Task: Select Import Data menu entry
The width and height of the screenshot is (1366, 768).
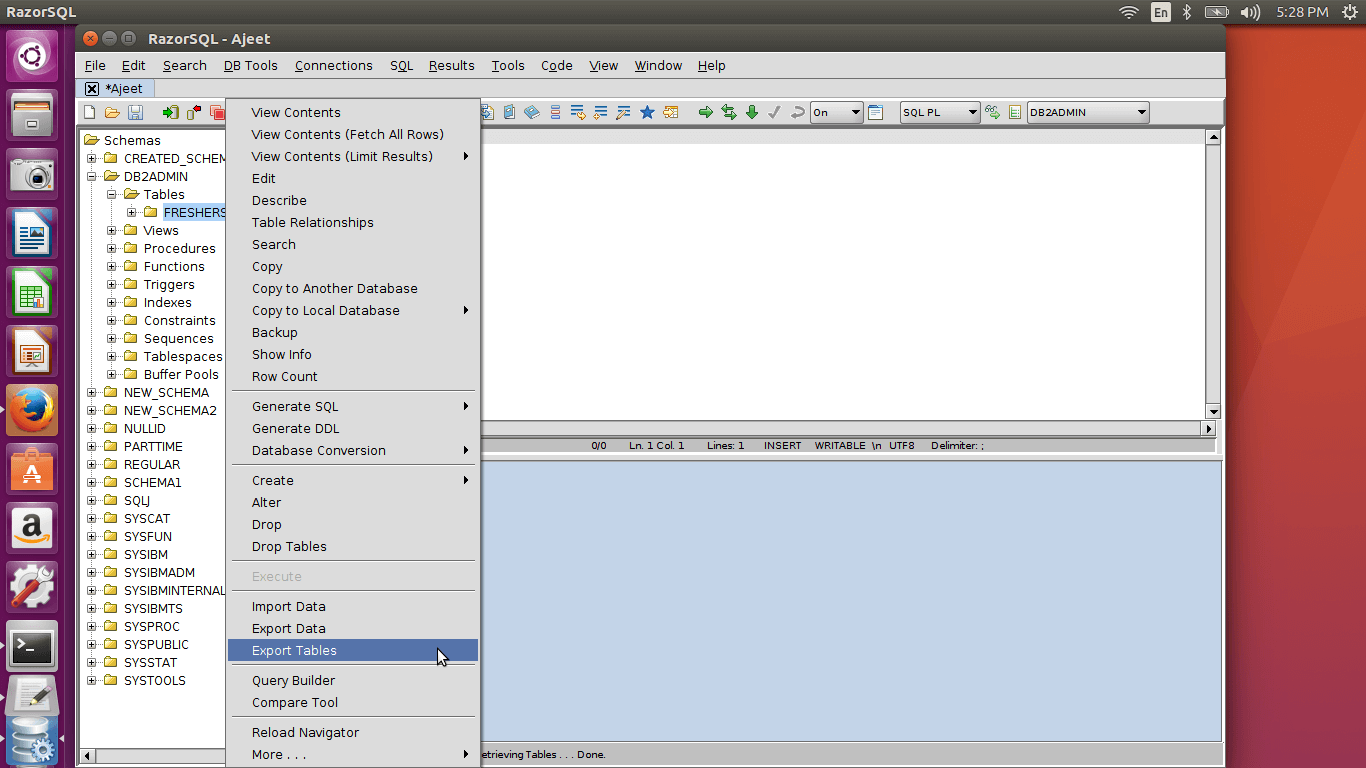Action: tap(353, 606)
